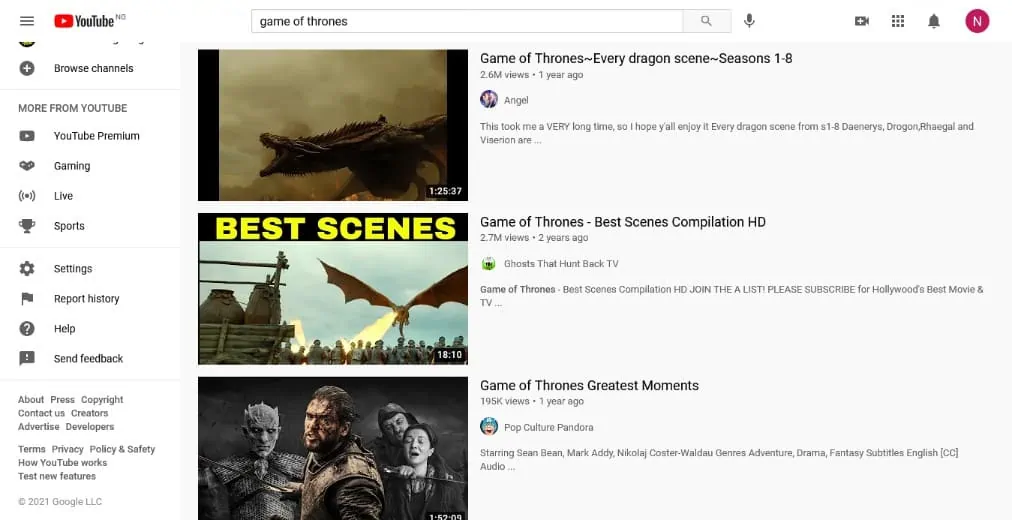
Task: Open Browse channels in sidebar
Action: click(x=90, y=68)
